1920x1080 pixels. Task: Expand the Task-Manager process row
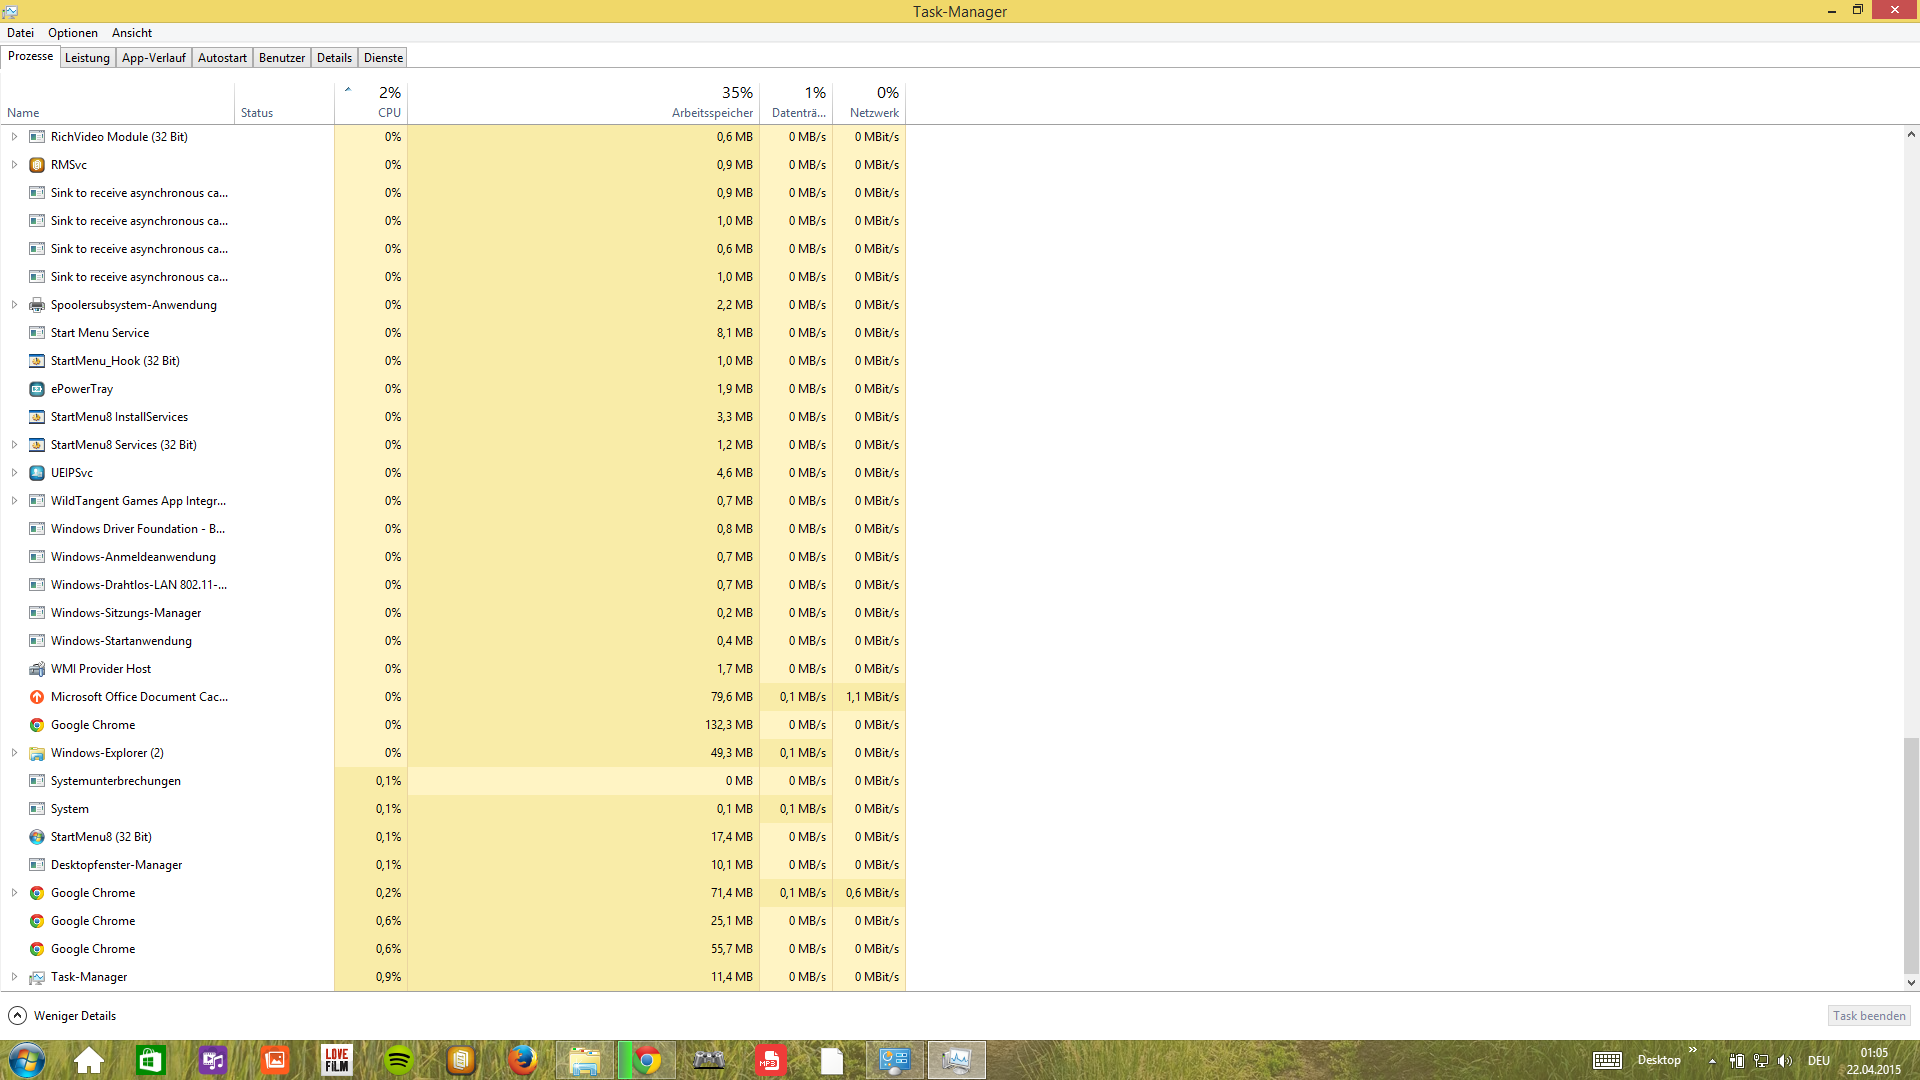click(x=14, y=977)
